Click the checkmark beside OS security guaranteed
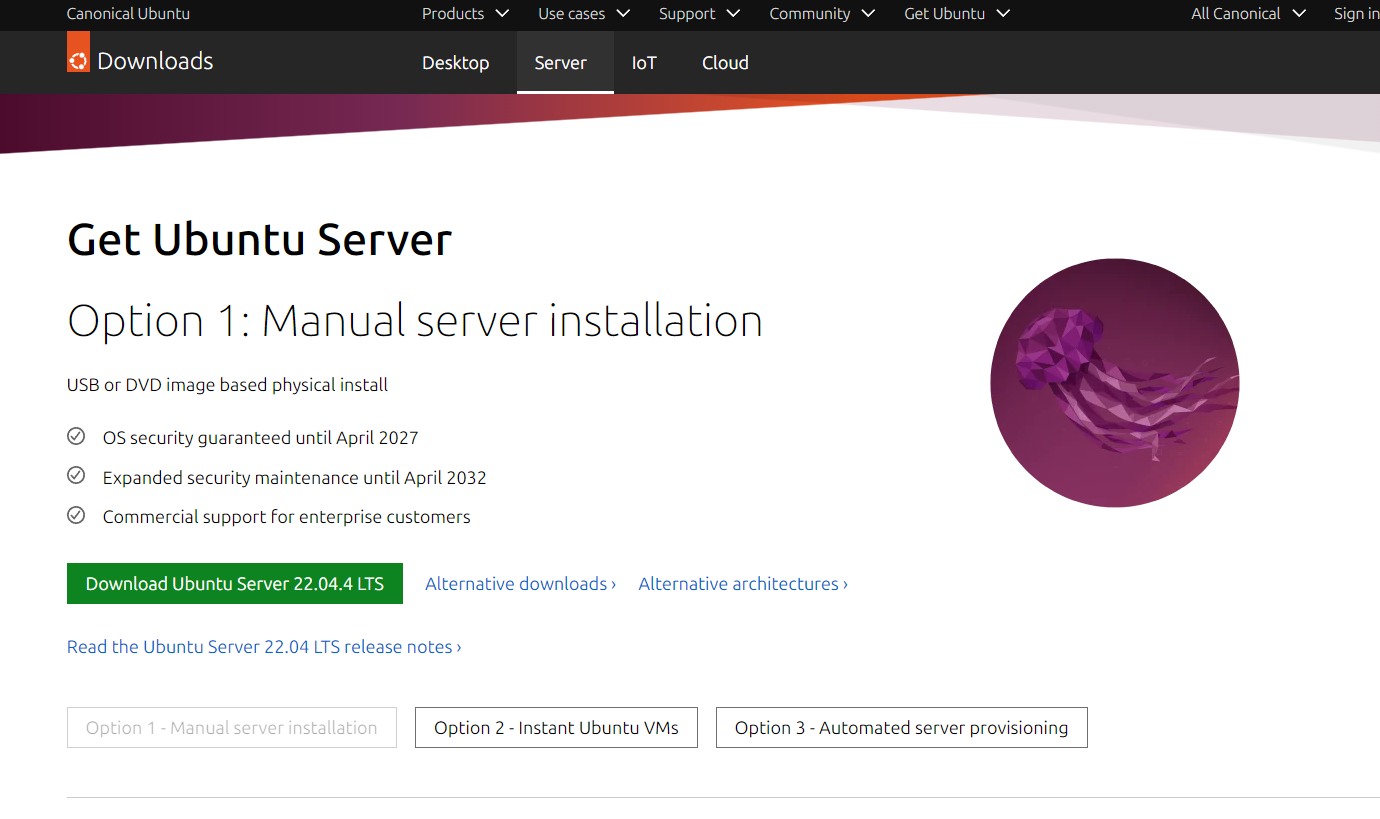 tap(76, 436)
